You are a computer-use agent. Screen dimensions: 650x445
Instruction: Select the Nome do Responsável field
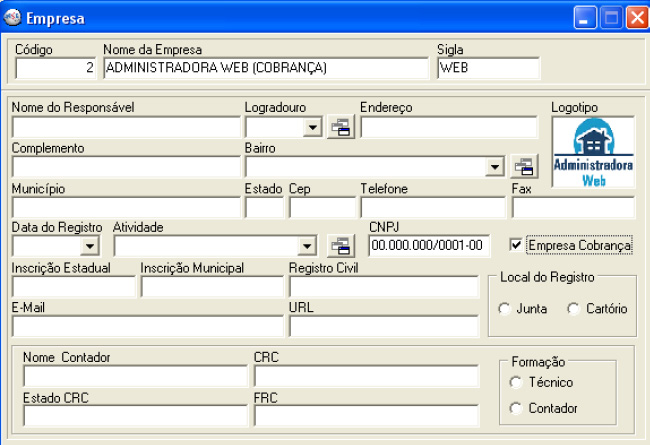coord(126,127)
